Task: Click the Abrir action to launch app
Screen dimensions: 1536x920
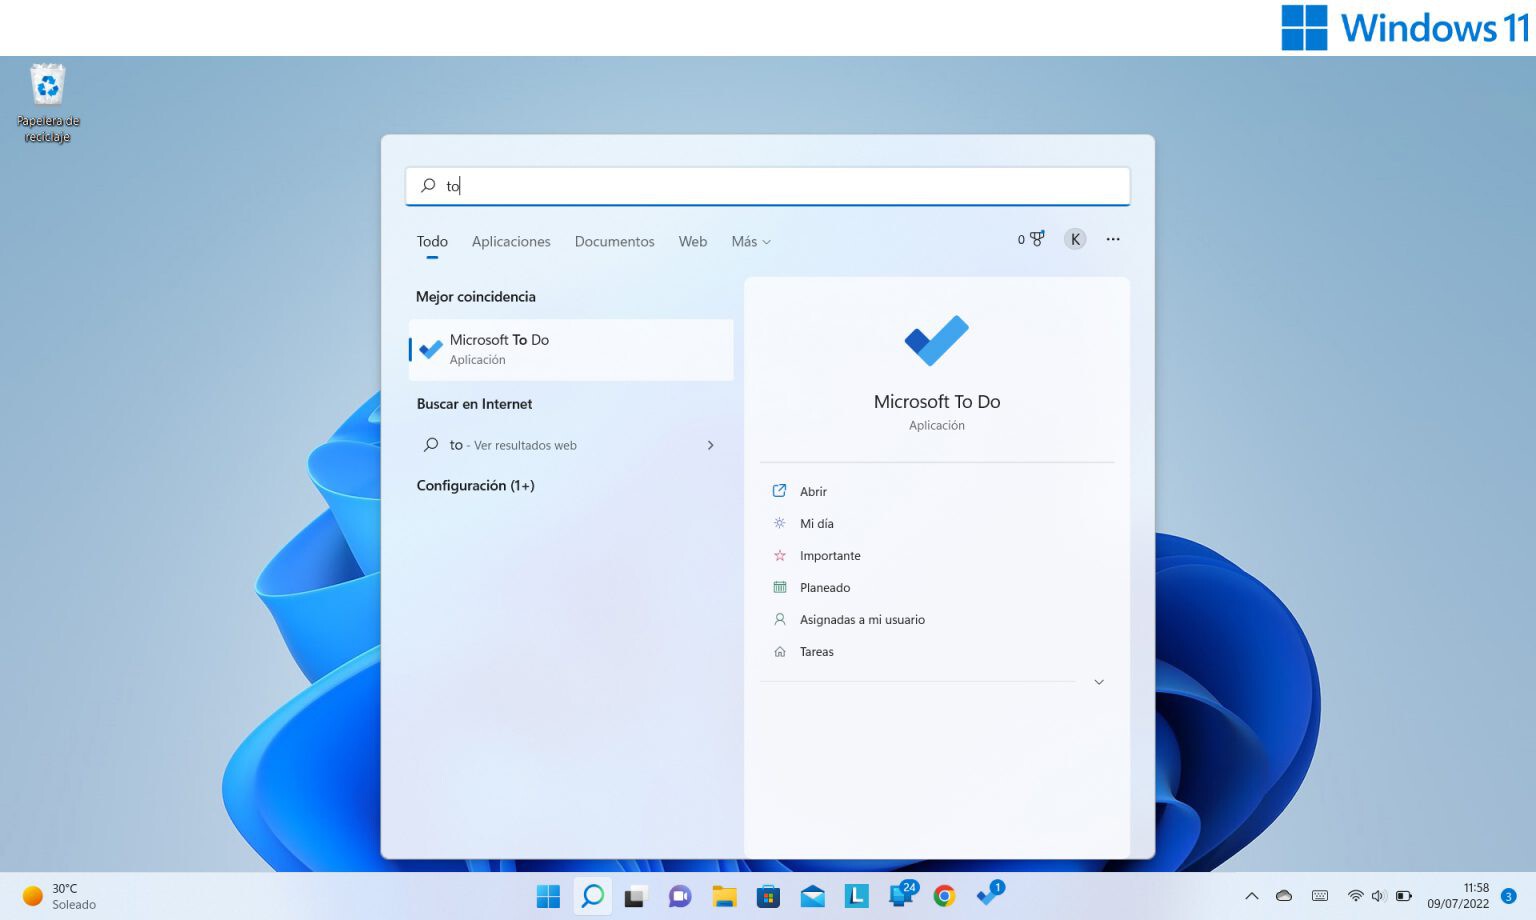Action: (x=813, y=491)
